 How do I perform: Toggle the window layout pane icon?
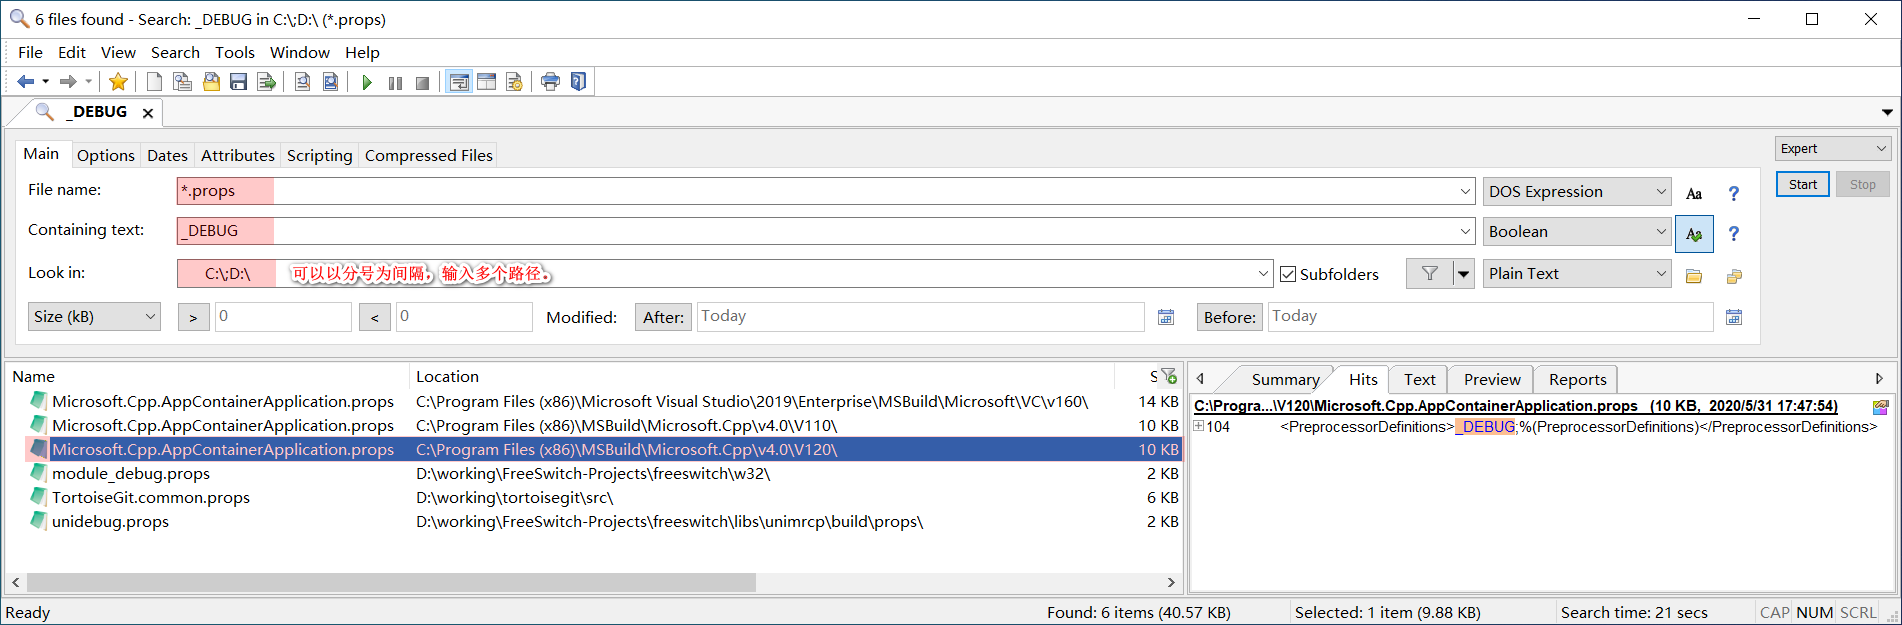pos(486,82)
